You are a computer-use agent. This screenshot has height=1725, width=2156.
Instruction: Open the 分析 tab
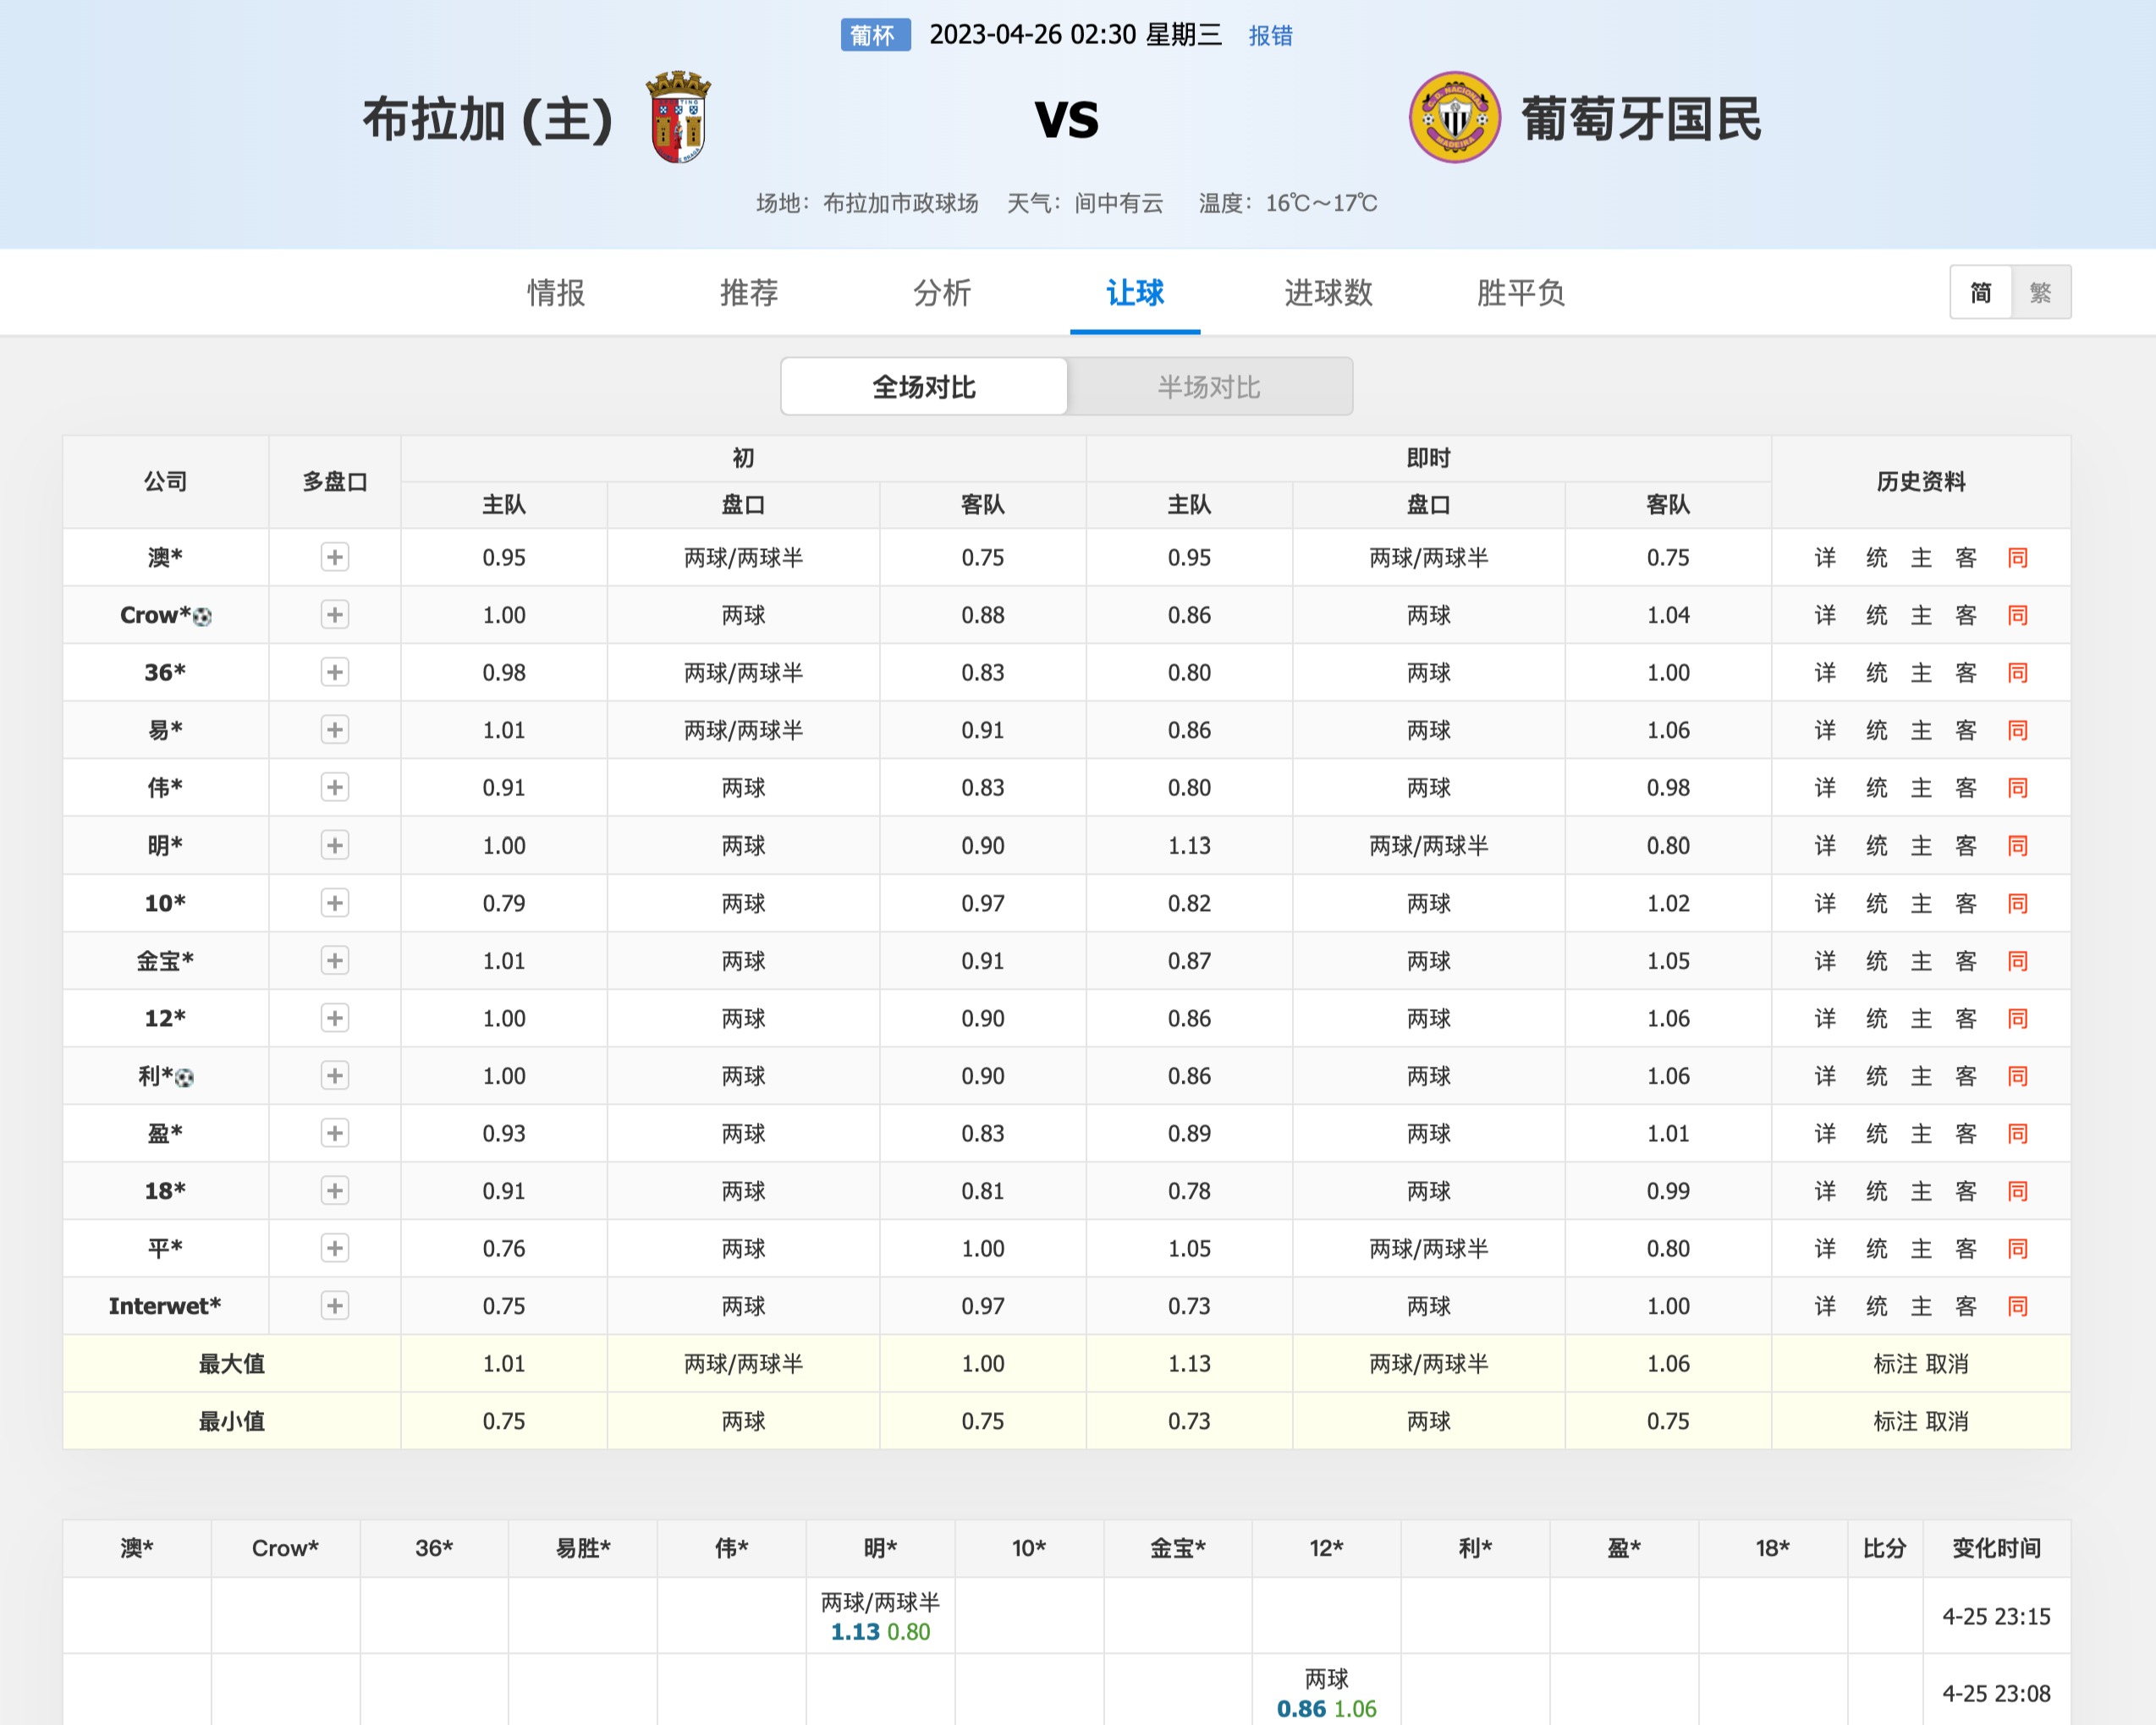(942, 293)
